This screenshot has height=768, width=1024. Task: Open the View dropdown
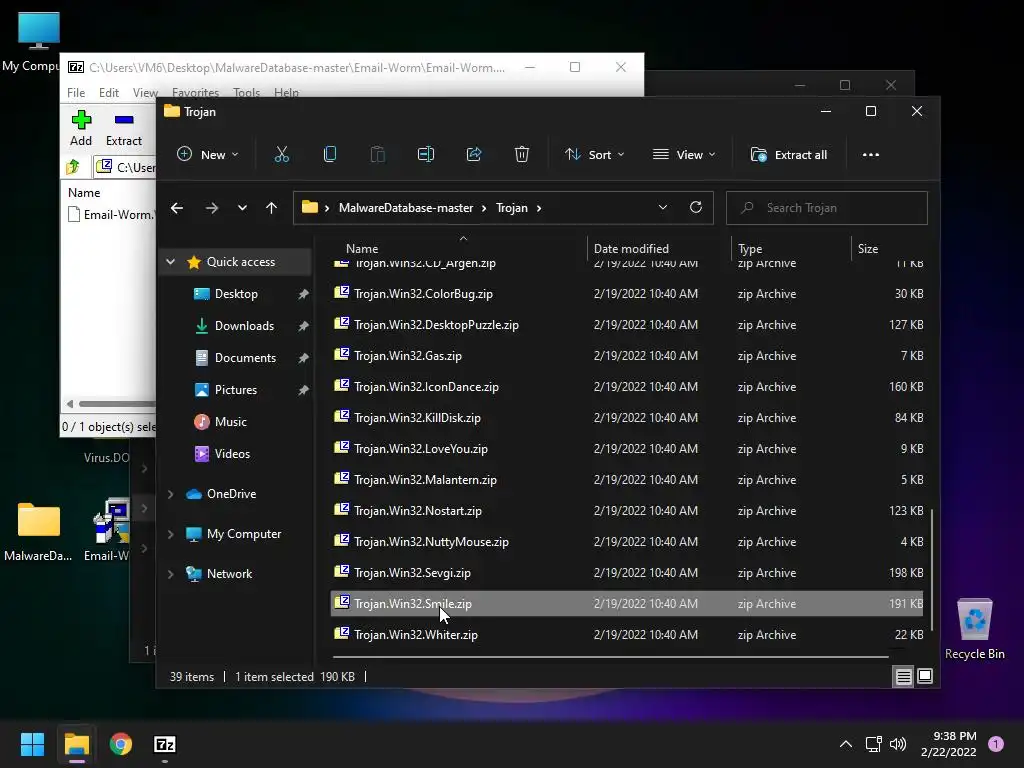[684, 155]
